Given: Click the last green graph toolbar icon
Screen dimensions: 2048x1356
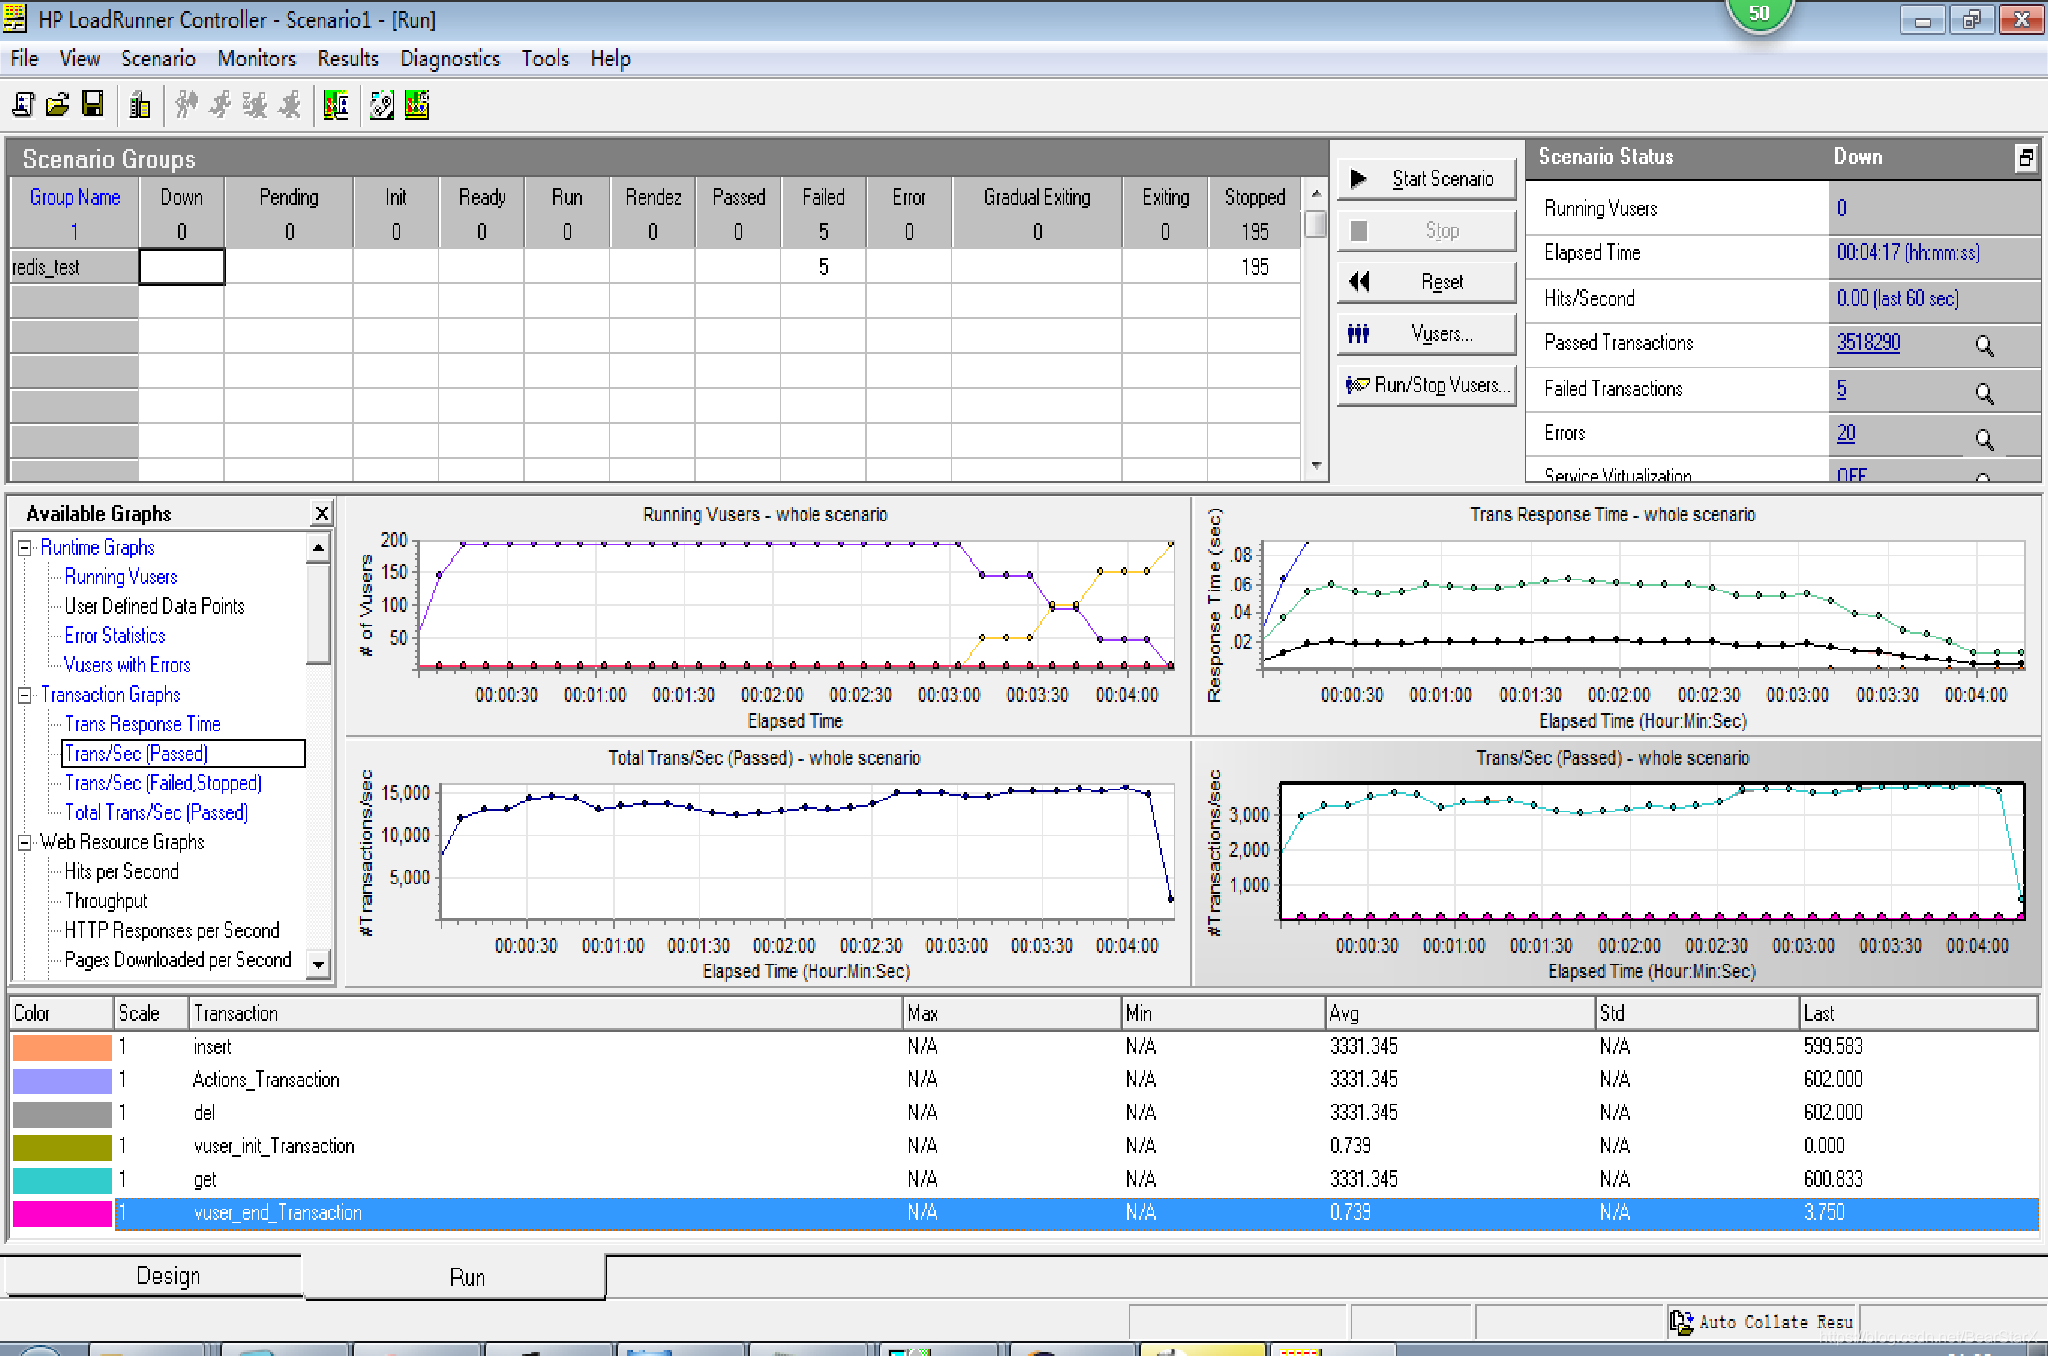Looking at the screenshot, I should click(x=417, y=105).
